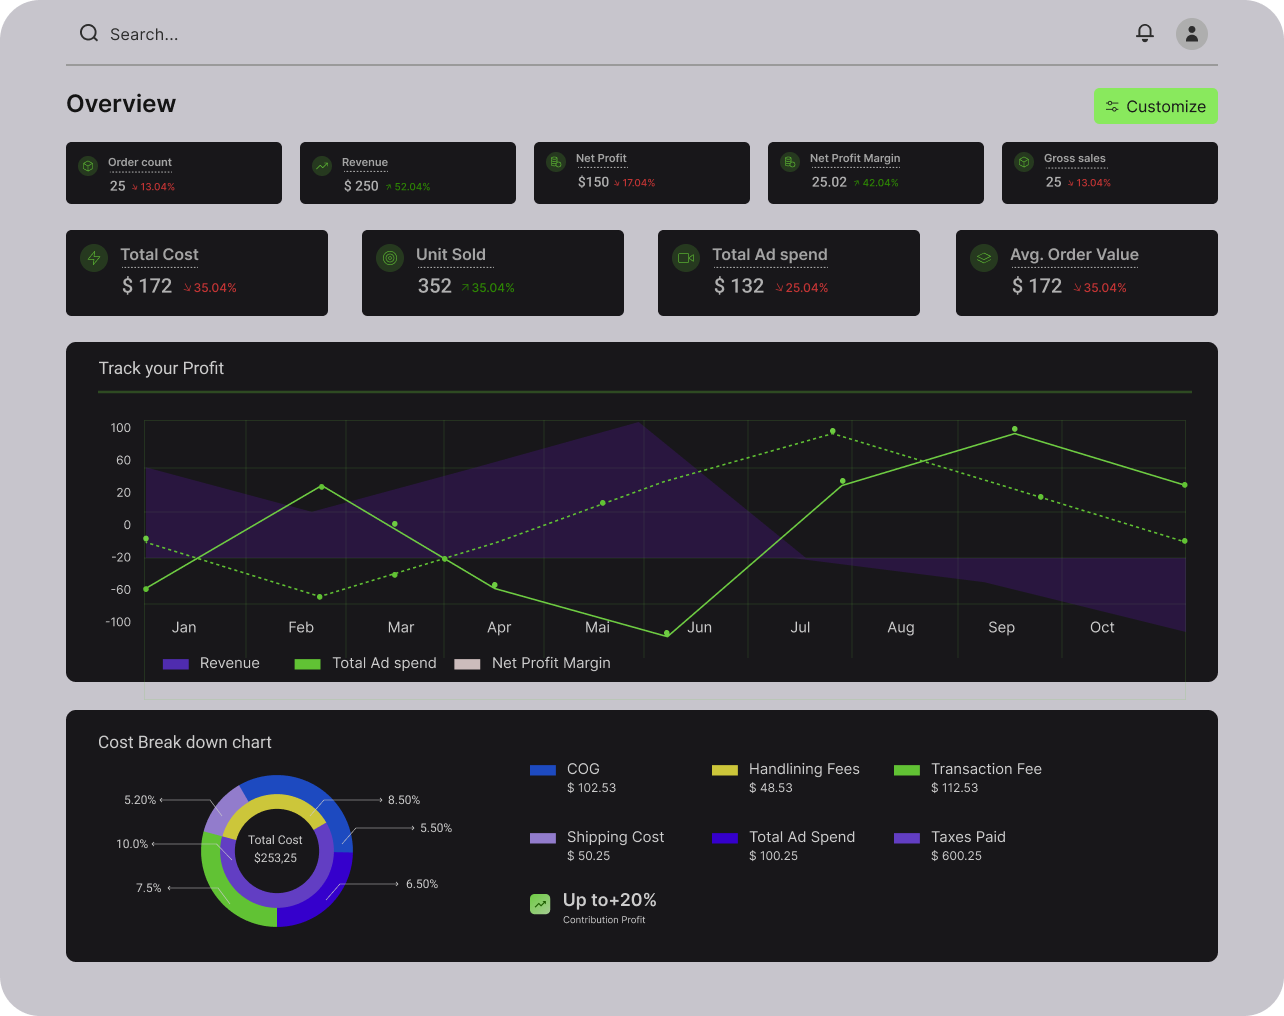Click the Order count box icon
This screenshot has height=1016, width=1284.
pos(88,166)
